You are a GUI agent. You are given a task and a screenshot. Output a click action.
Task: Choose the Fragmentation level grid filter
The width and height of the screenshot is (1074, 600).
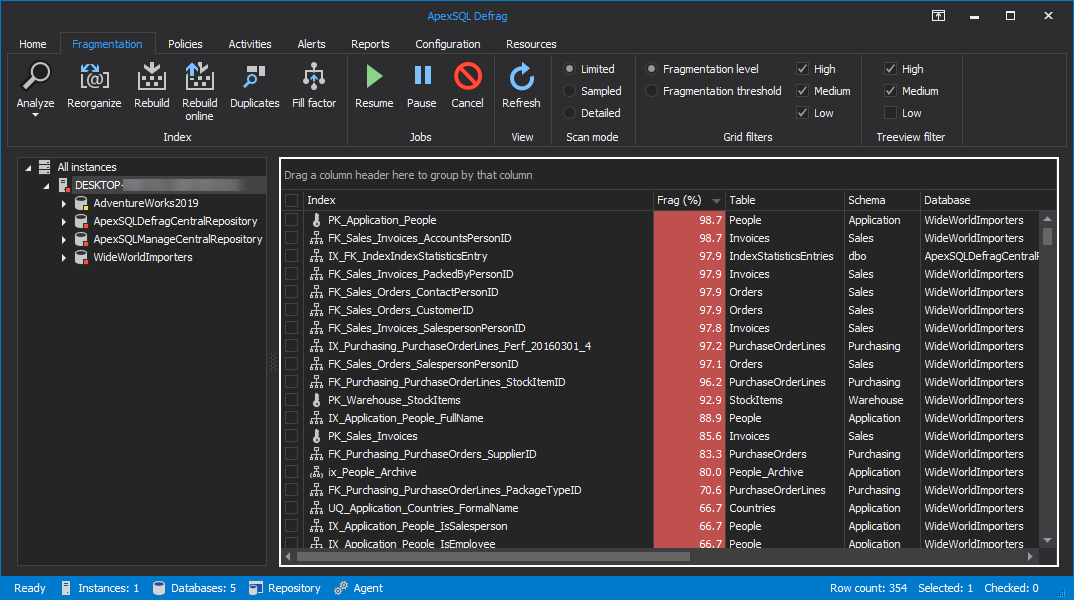click(x=651, y=68)
